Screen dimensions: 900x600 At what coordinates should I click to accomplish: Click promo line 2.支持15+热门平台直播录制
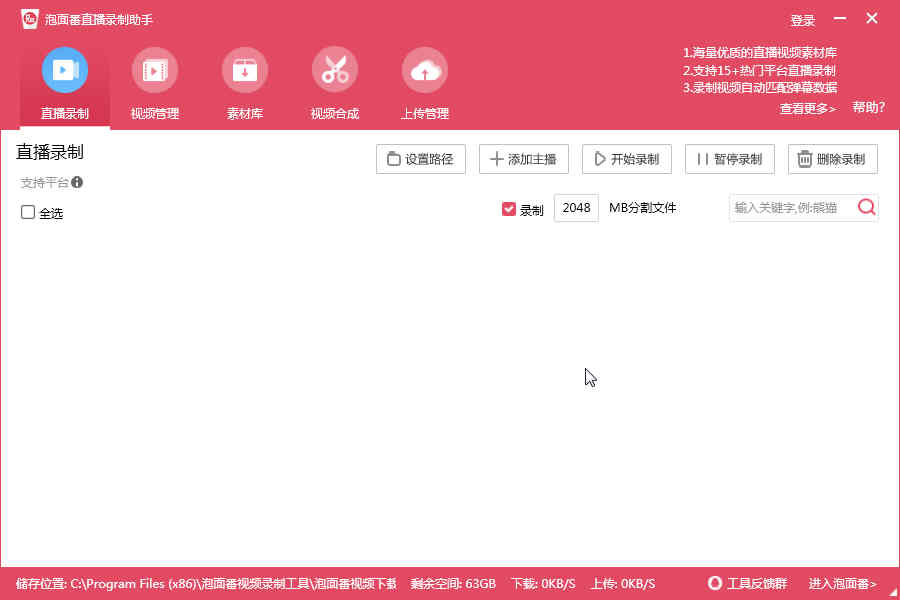pyautogui.click(x=759, y=71)
